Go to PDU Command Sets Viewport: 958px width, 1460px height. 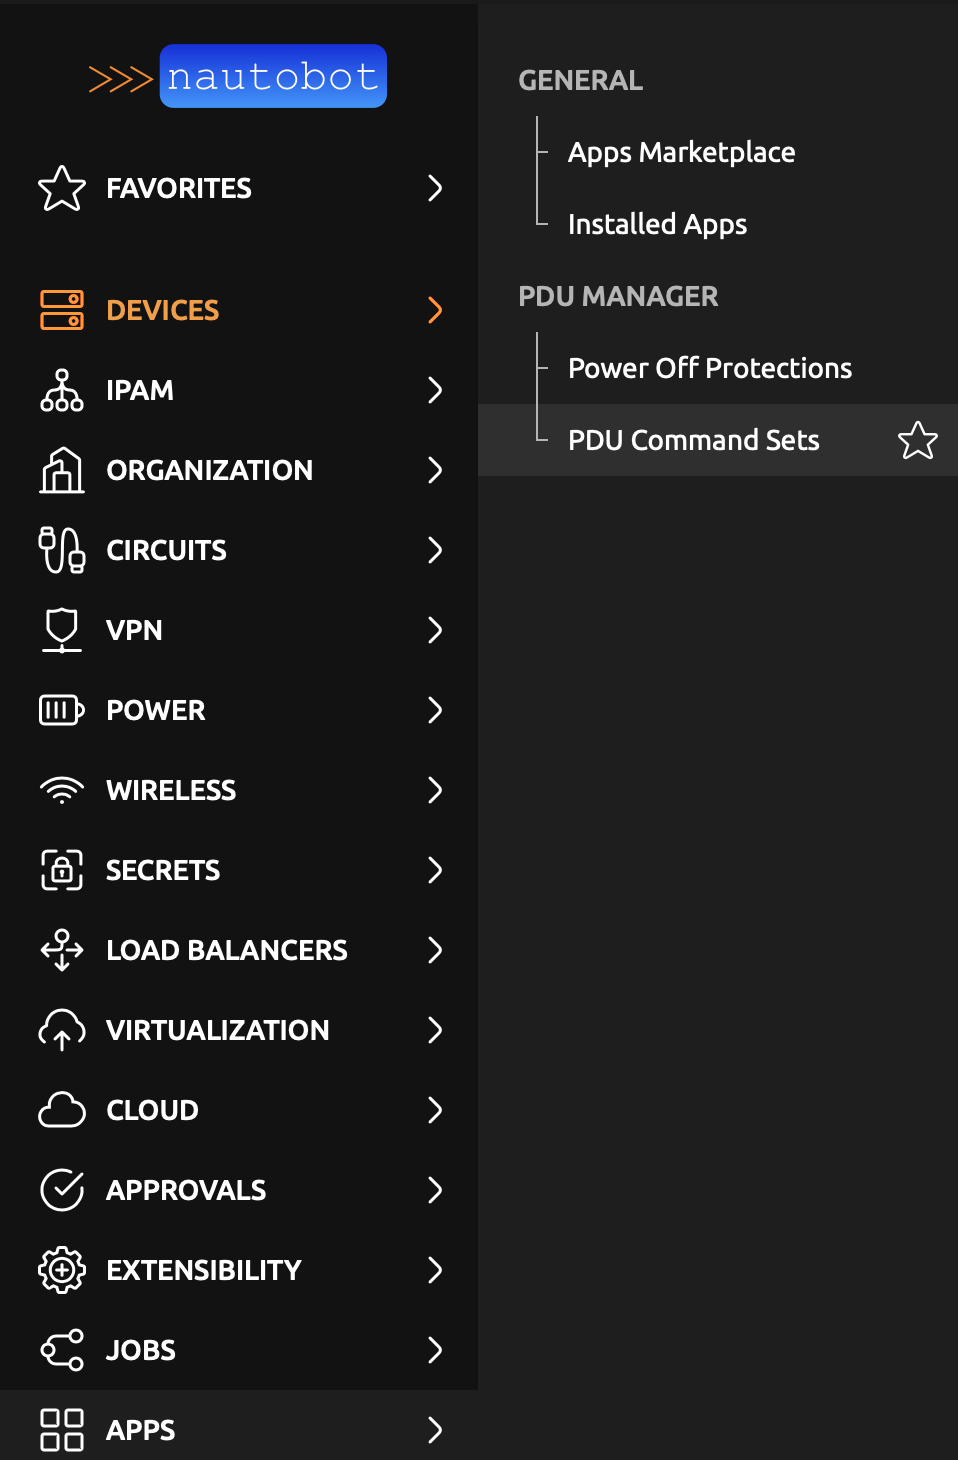[x=694, y=440]
